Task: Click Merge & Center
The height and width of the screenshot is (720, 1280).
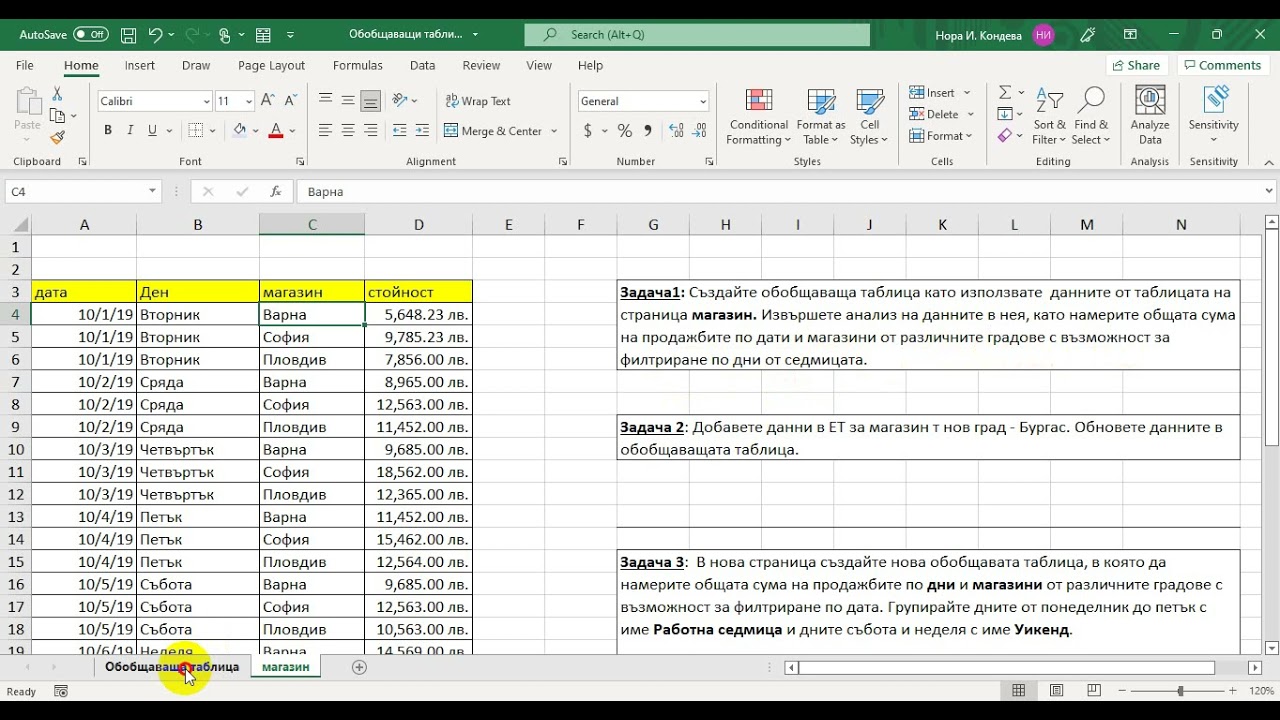Action: (x=492, y=131)
